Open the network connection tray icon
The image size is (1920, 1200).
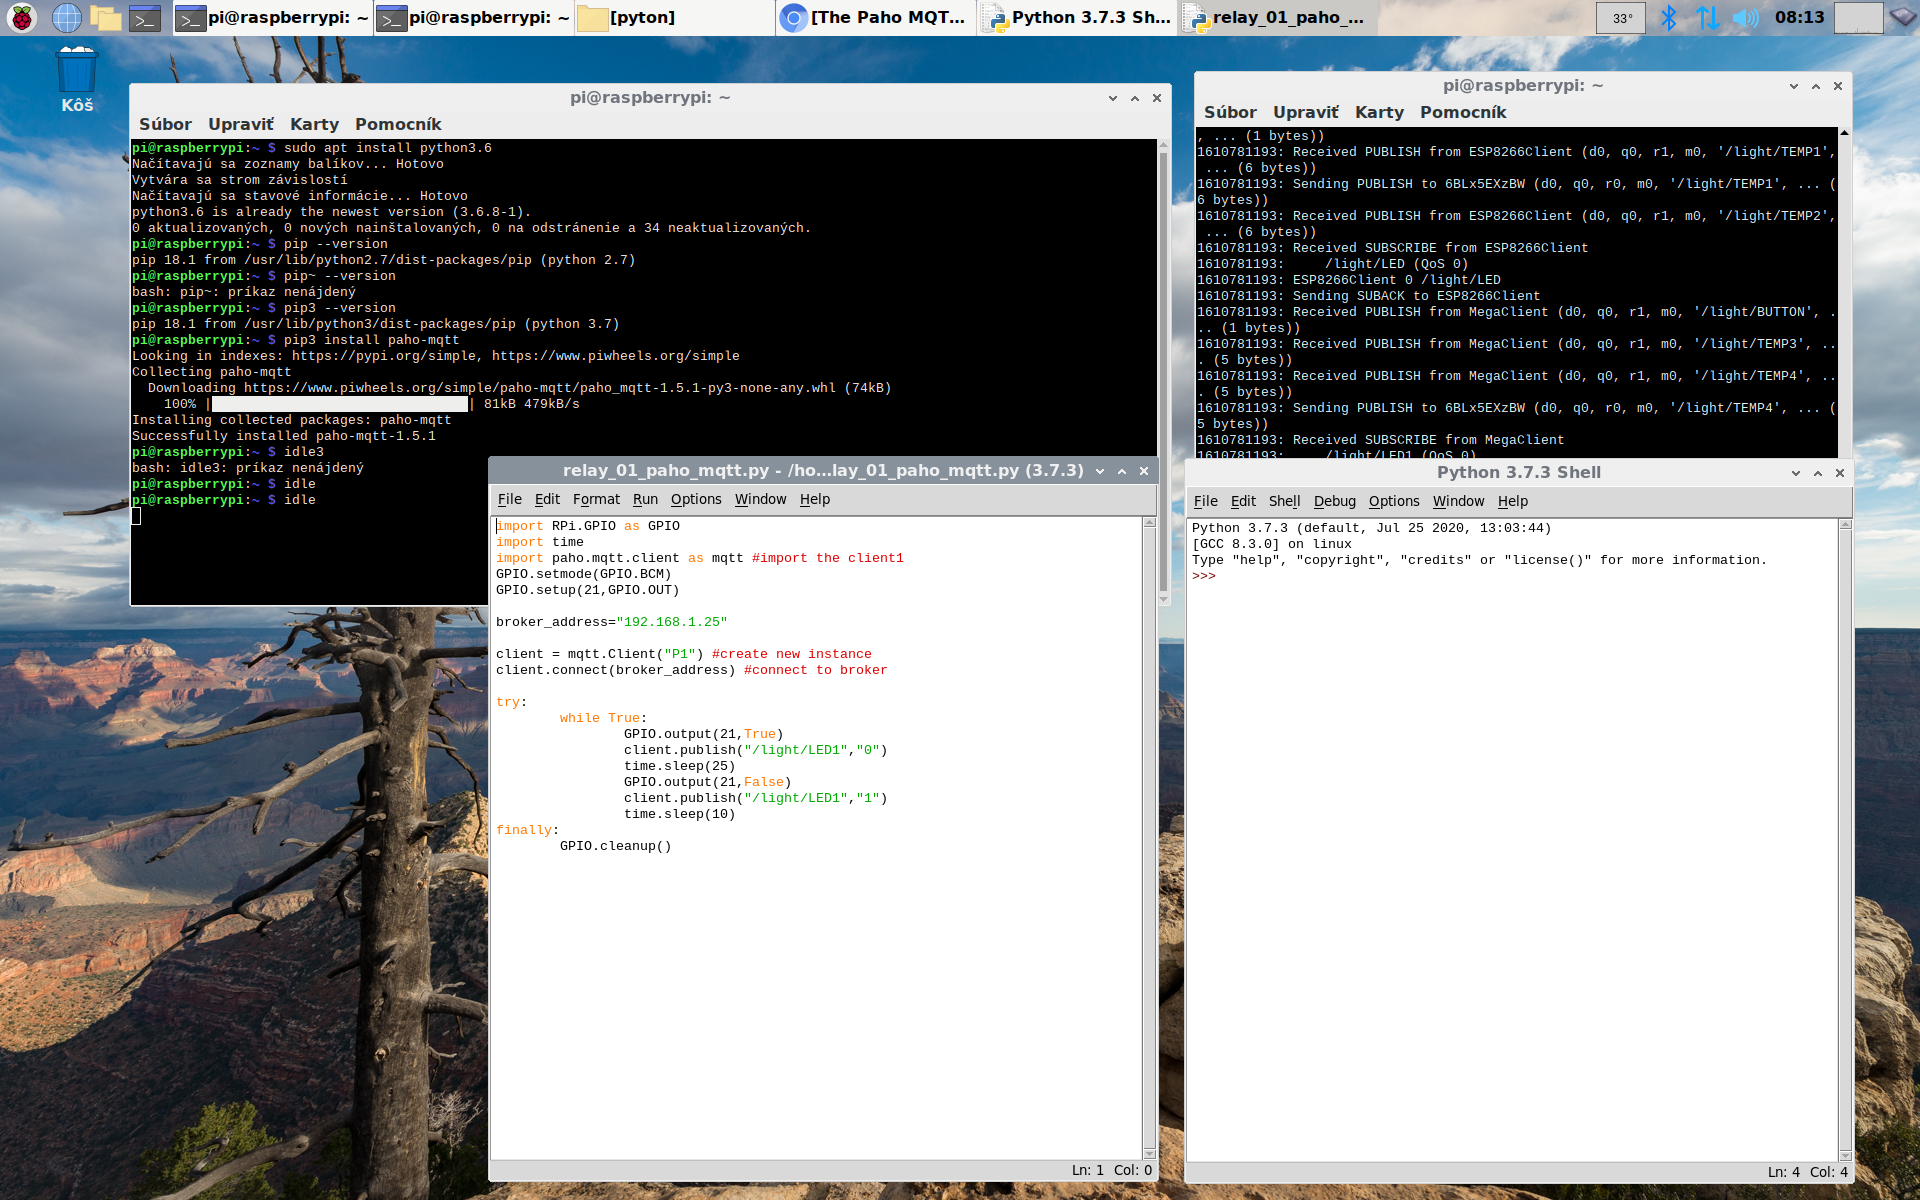[1707, 17]
